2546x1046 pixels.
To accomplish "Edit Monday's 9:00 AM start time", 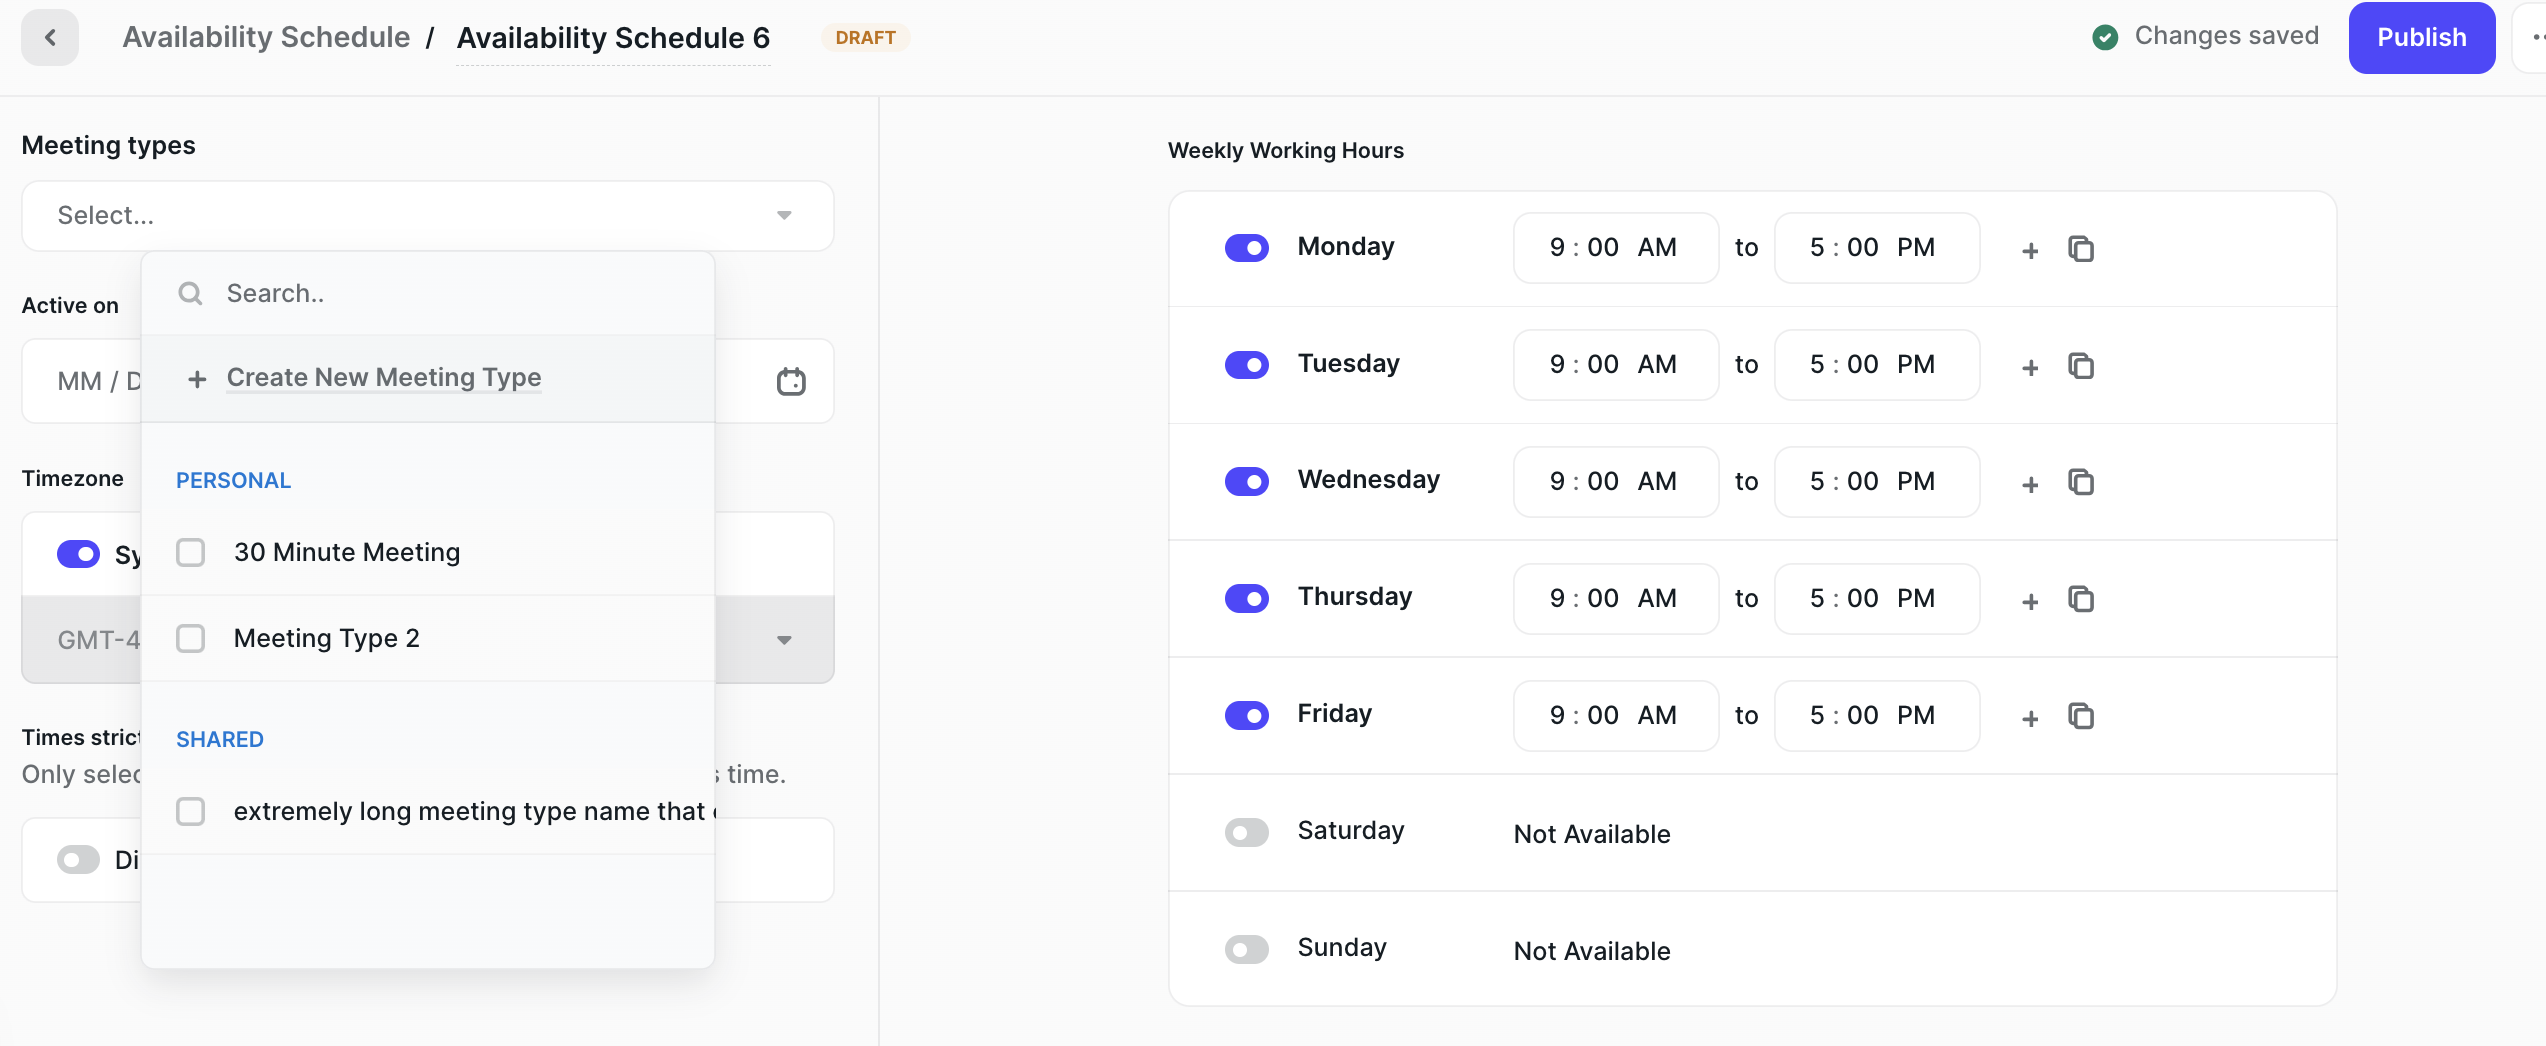I will coord(1614,248).
